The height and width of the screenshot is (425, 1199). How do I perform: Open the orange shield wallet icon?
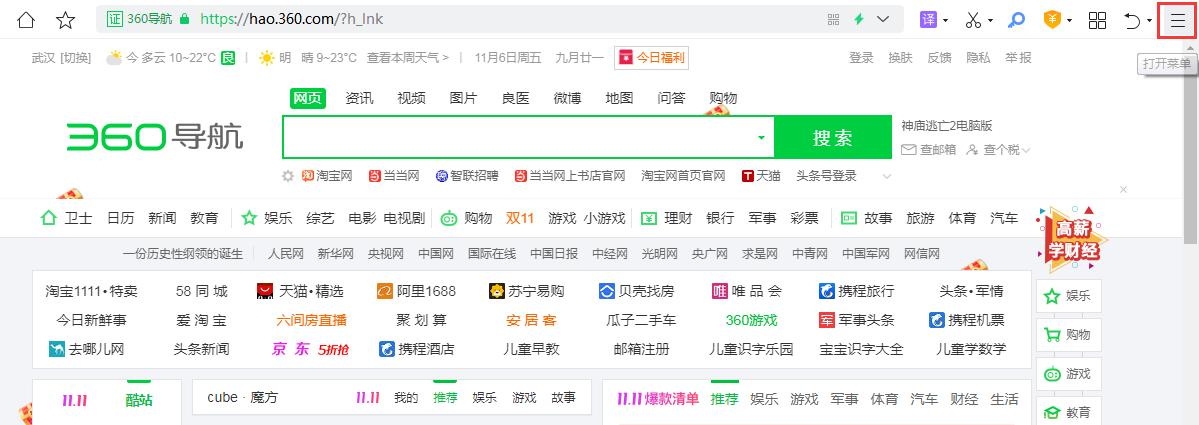(1053, 20)
